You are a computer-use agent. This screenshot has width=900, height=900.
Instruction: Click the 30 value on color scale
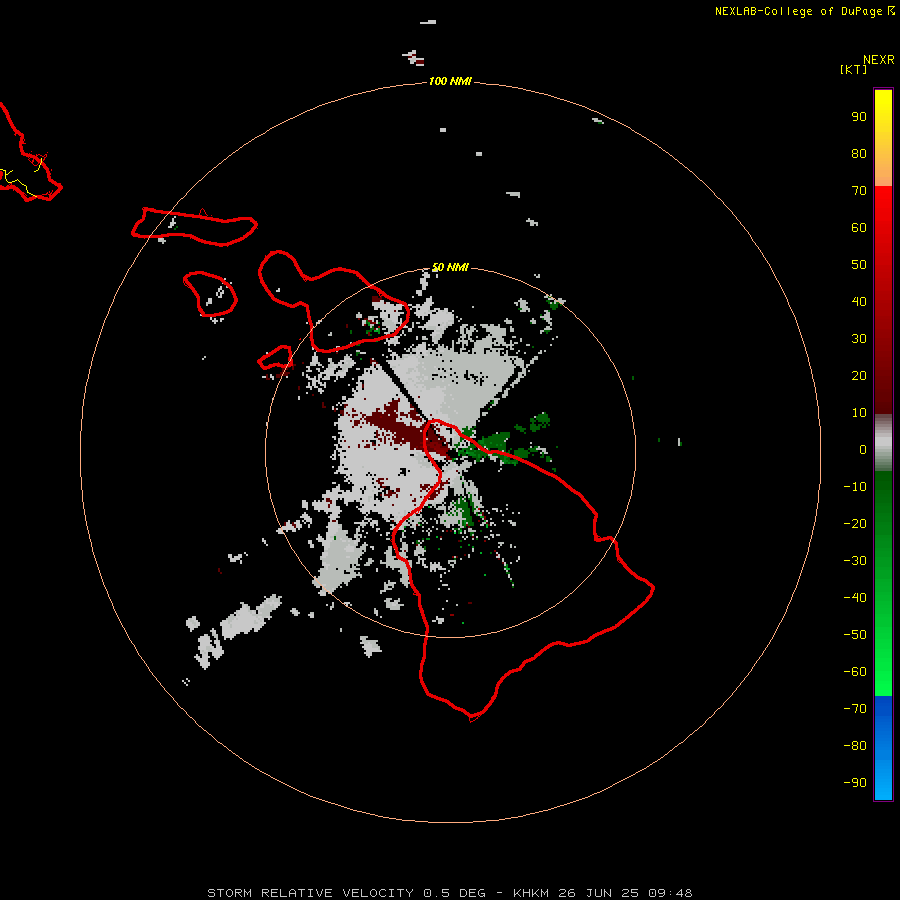859,339
